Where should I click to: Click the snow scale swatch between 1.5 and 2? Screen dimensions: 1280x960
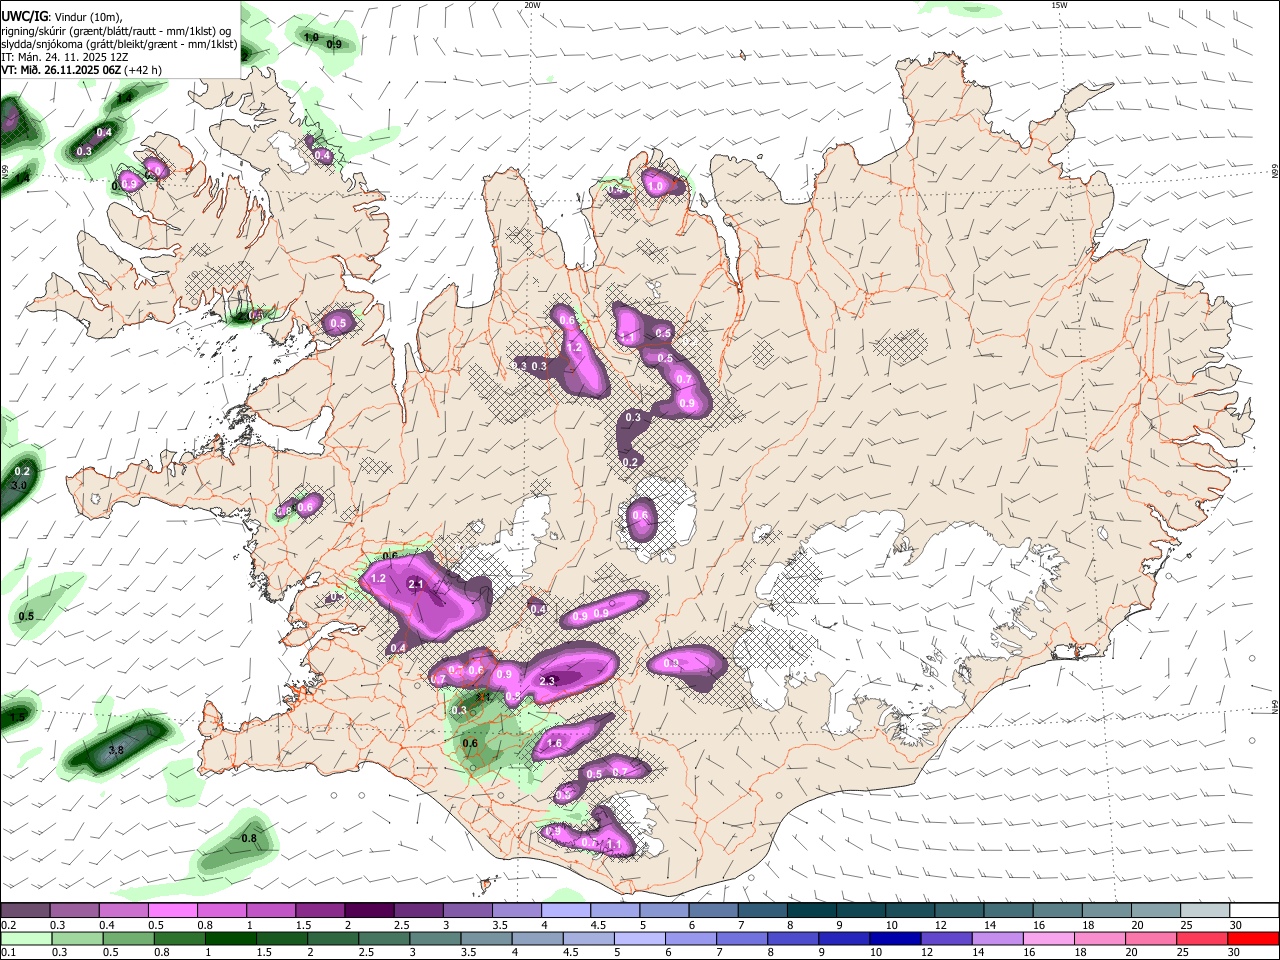click(x=320, y=910)
